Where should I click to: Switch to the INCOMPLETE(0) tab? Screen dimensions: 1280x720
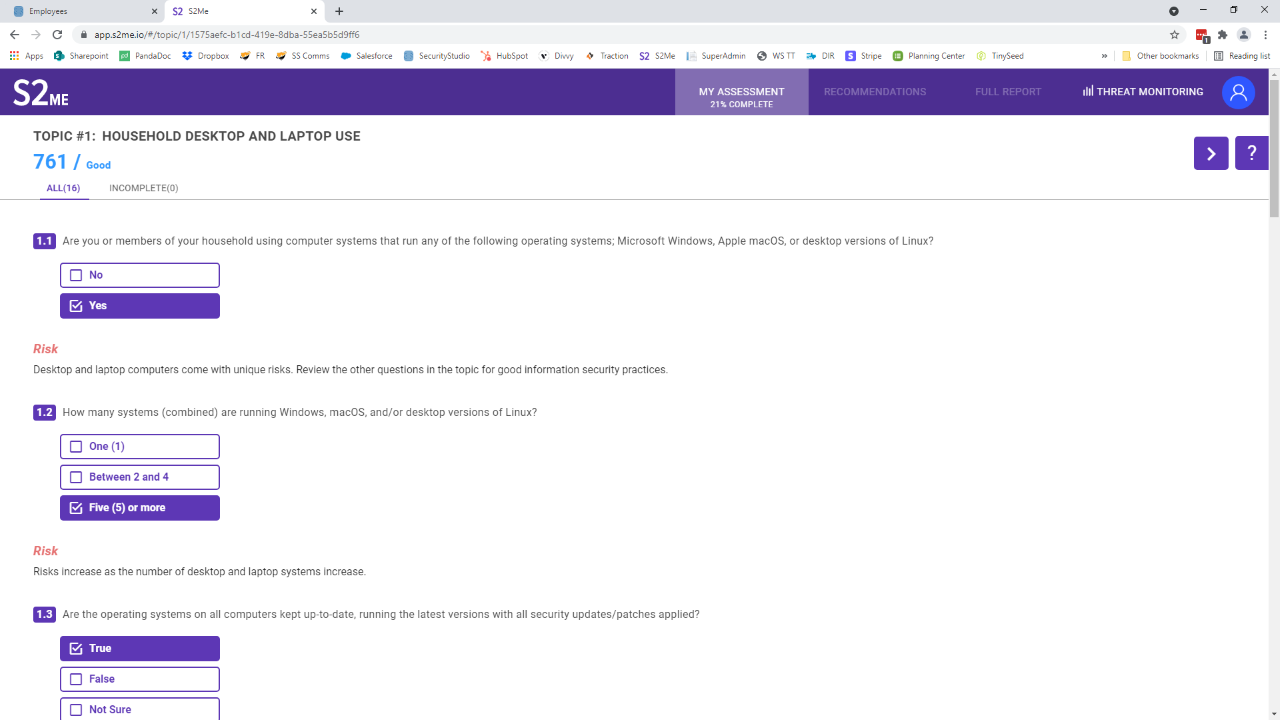tap(143, 187)
